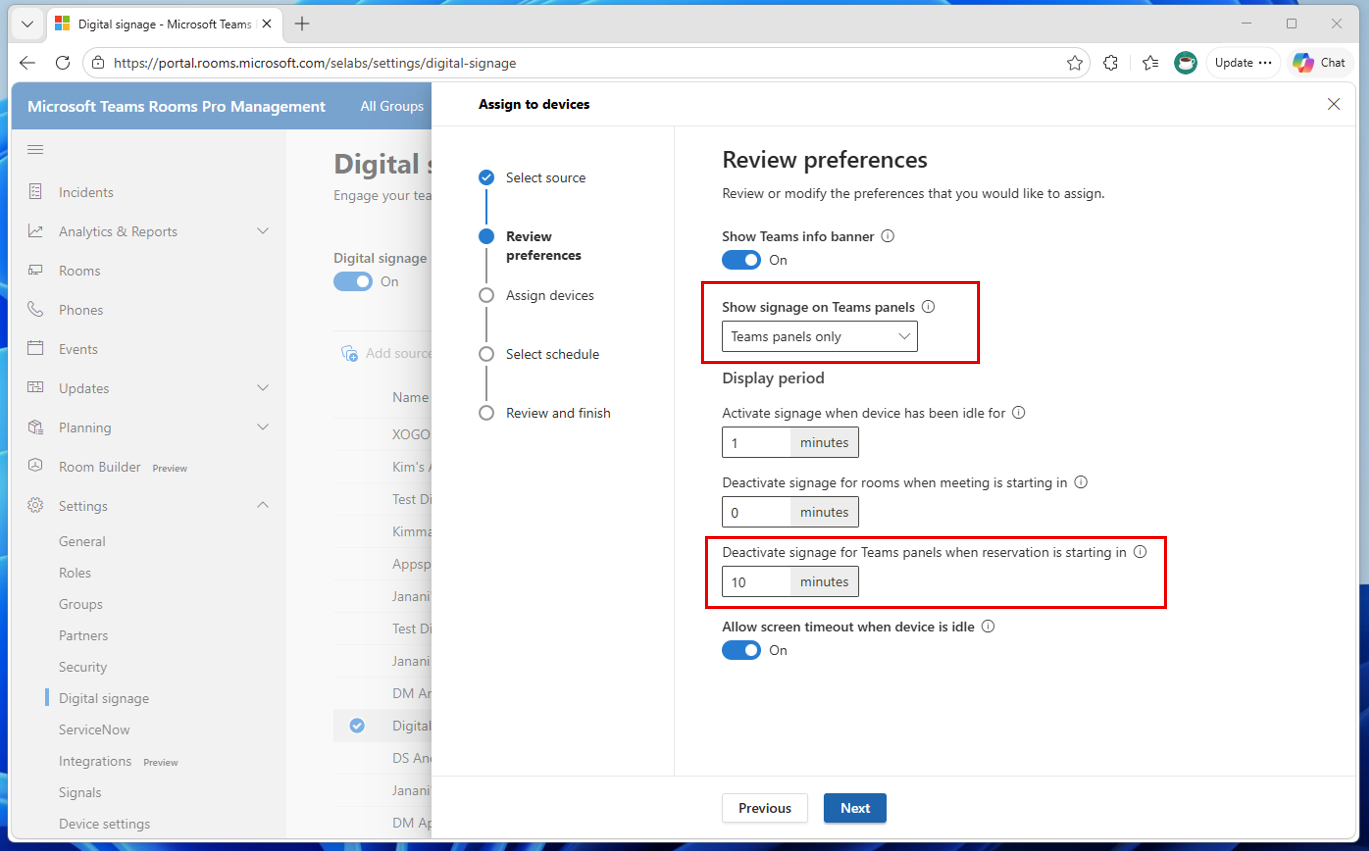Click the idle activation minutes field

756,443
